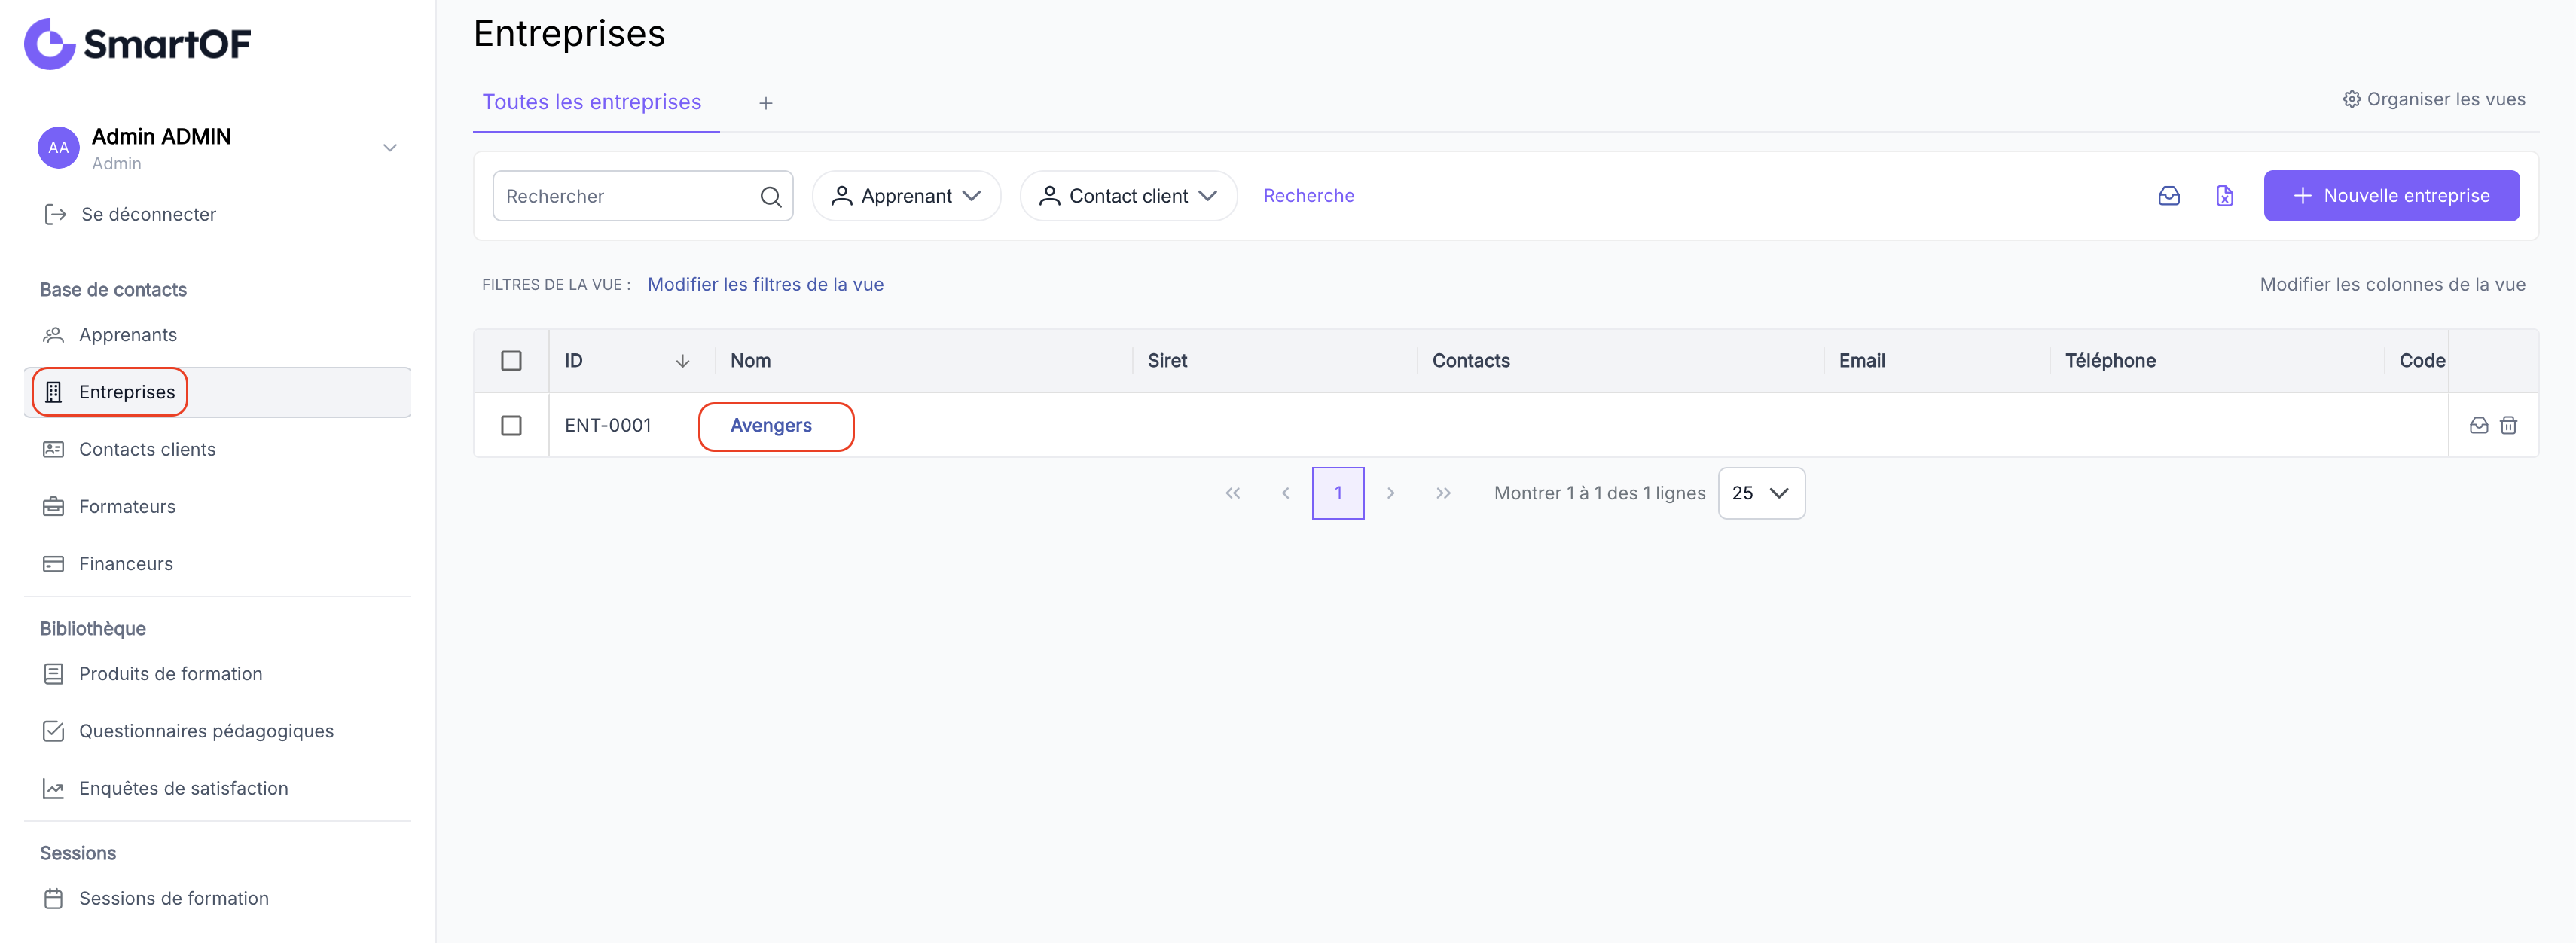Open Financeurs in sidebar
This screenshot has width=2576, height=943.
(217, 563)
